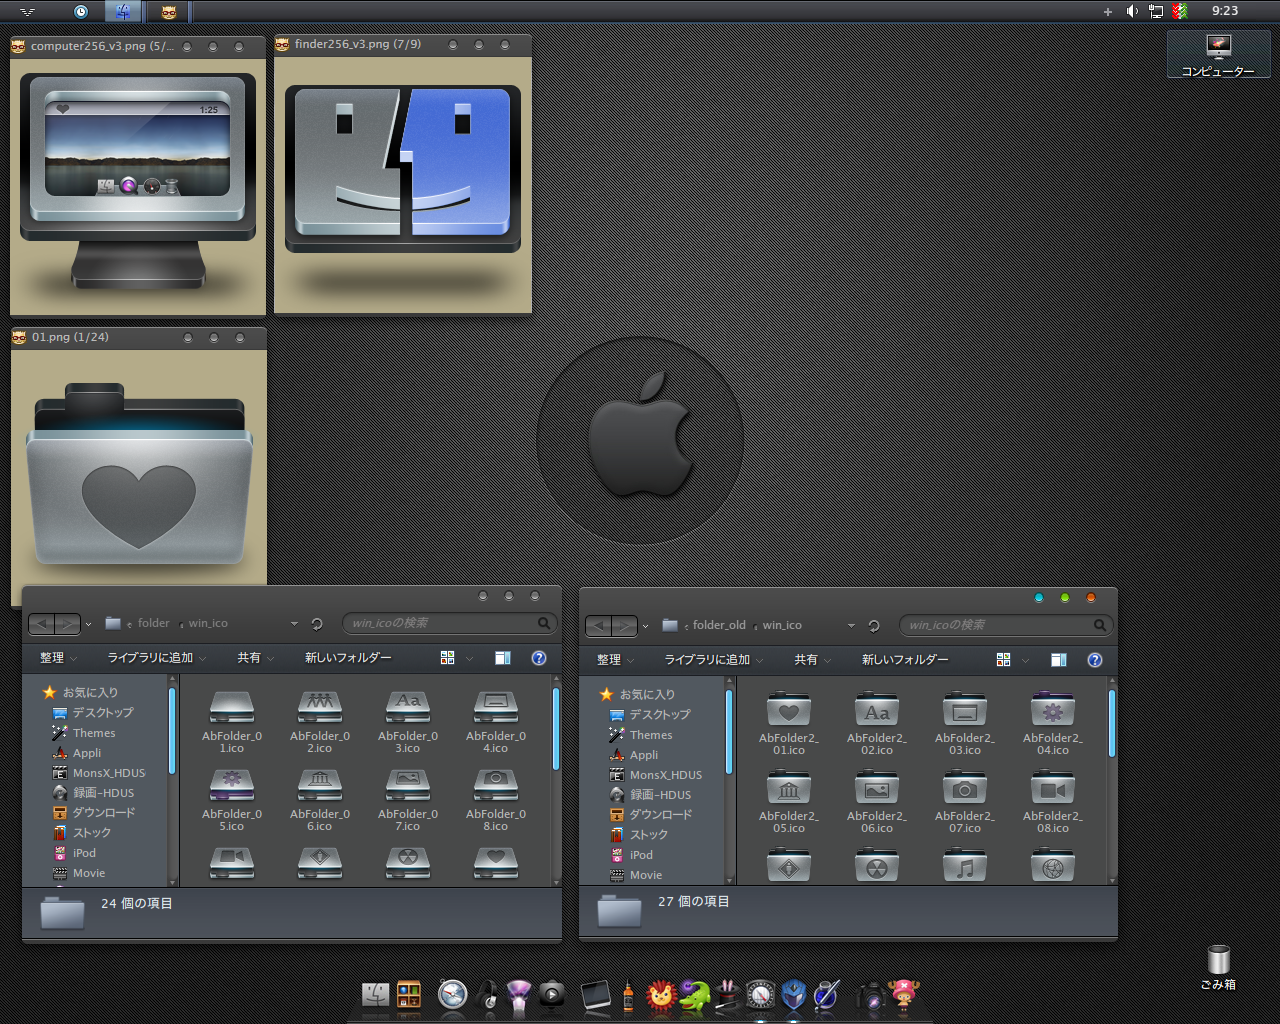Viewport: 1280px width, 1024px height.
Task: Switch to Finder tab in top bar
Action: tap(122, 12)
